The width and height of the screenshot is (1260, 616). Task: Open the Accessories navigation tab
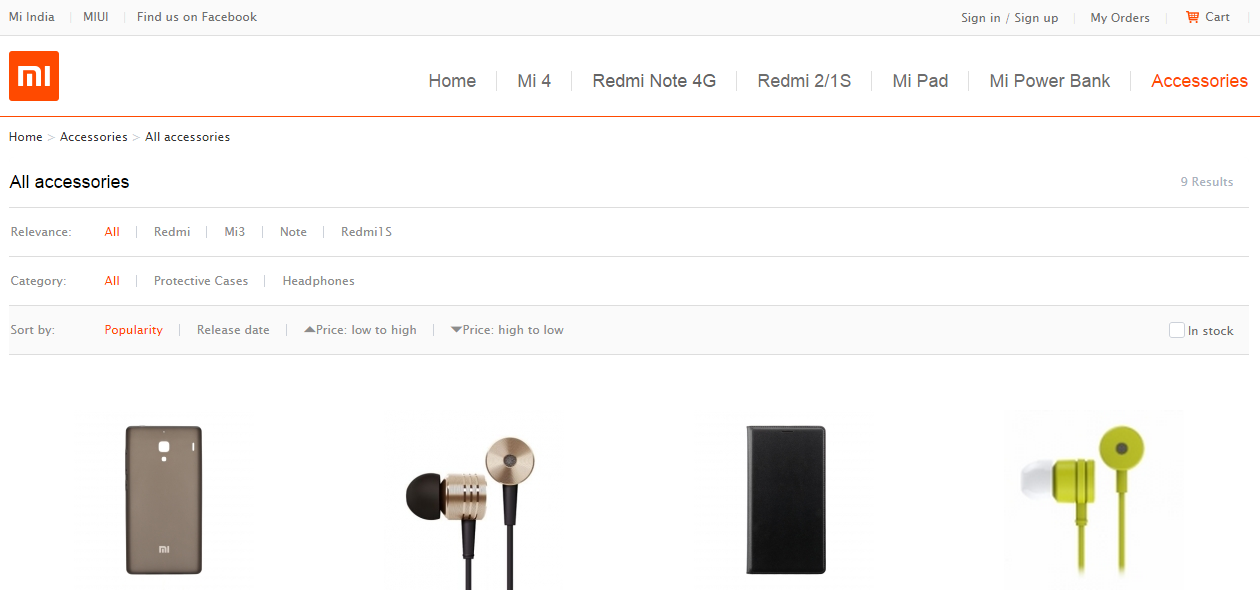pos(1199,81)
